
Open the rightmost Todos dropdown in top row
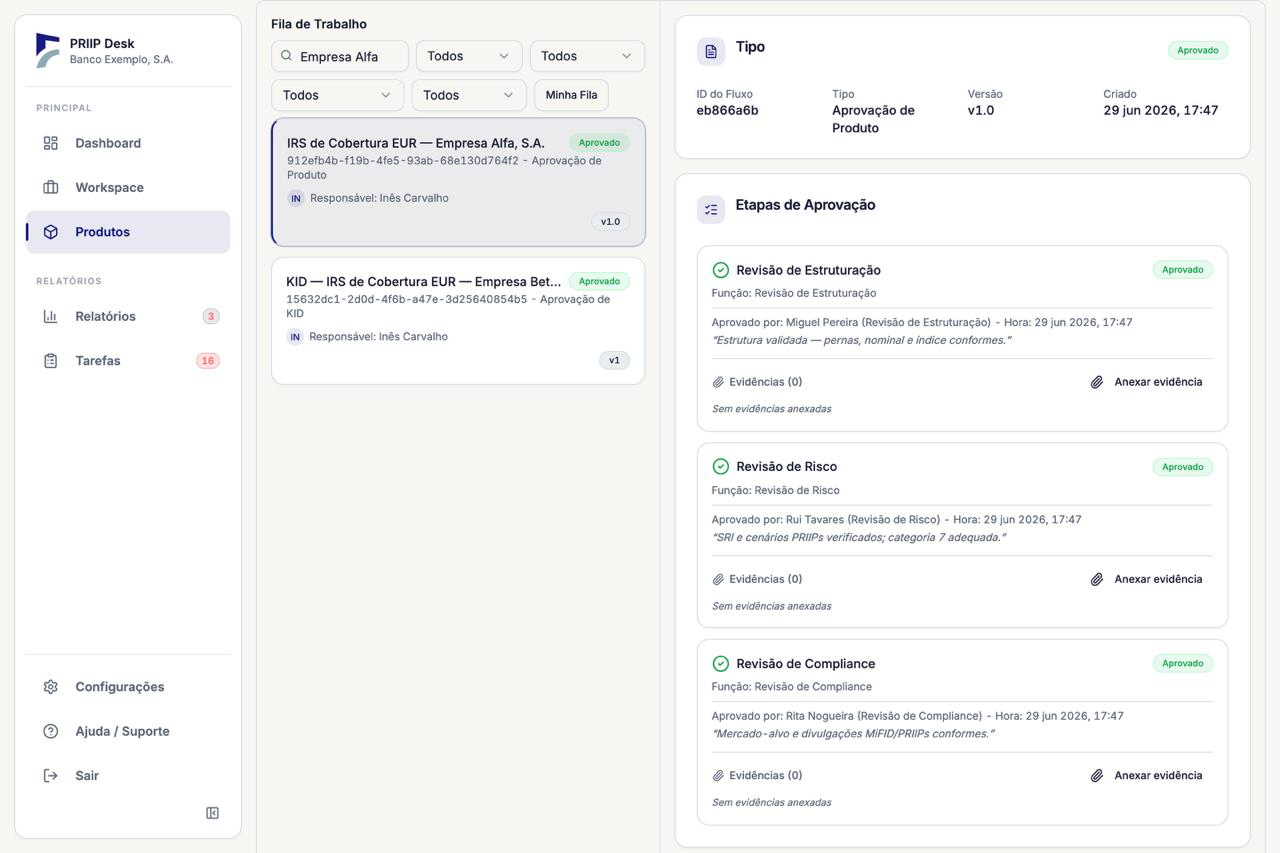pyautogui.click(x=587, y=56)
